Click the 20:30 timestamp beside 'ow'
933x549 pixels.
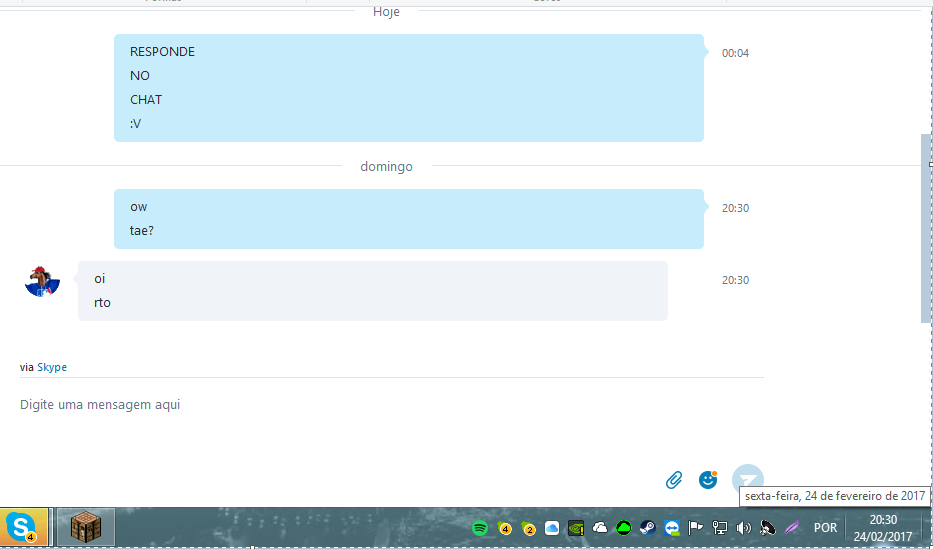(735, 208)
